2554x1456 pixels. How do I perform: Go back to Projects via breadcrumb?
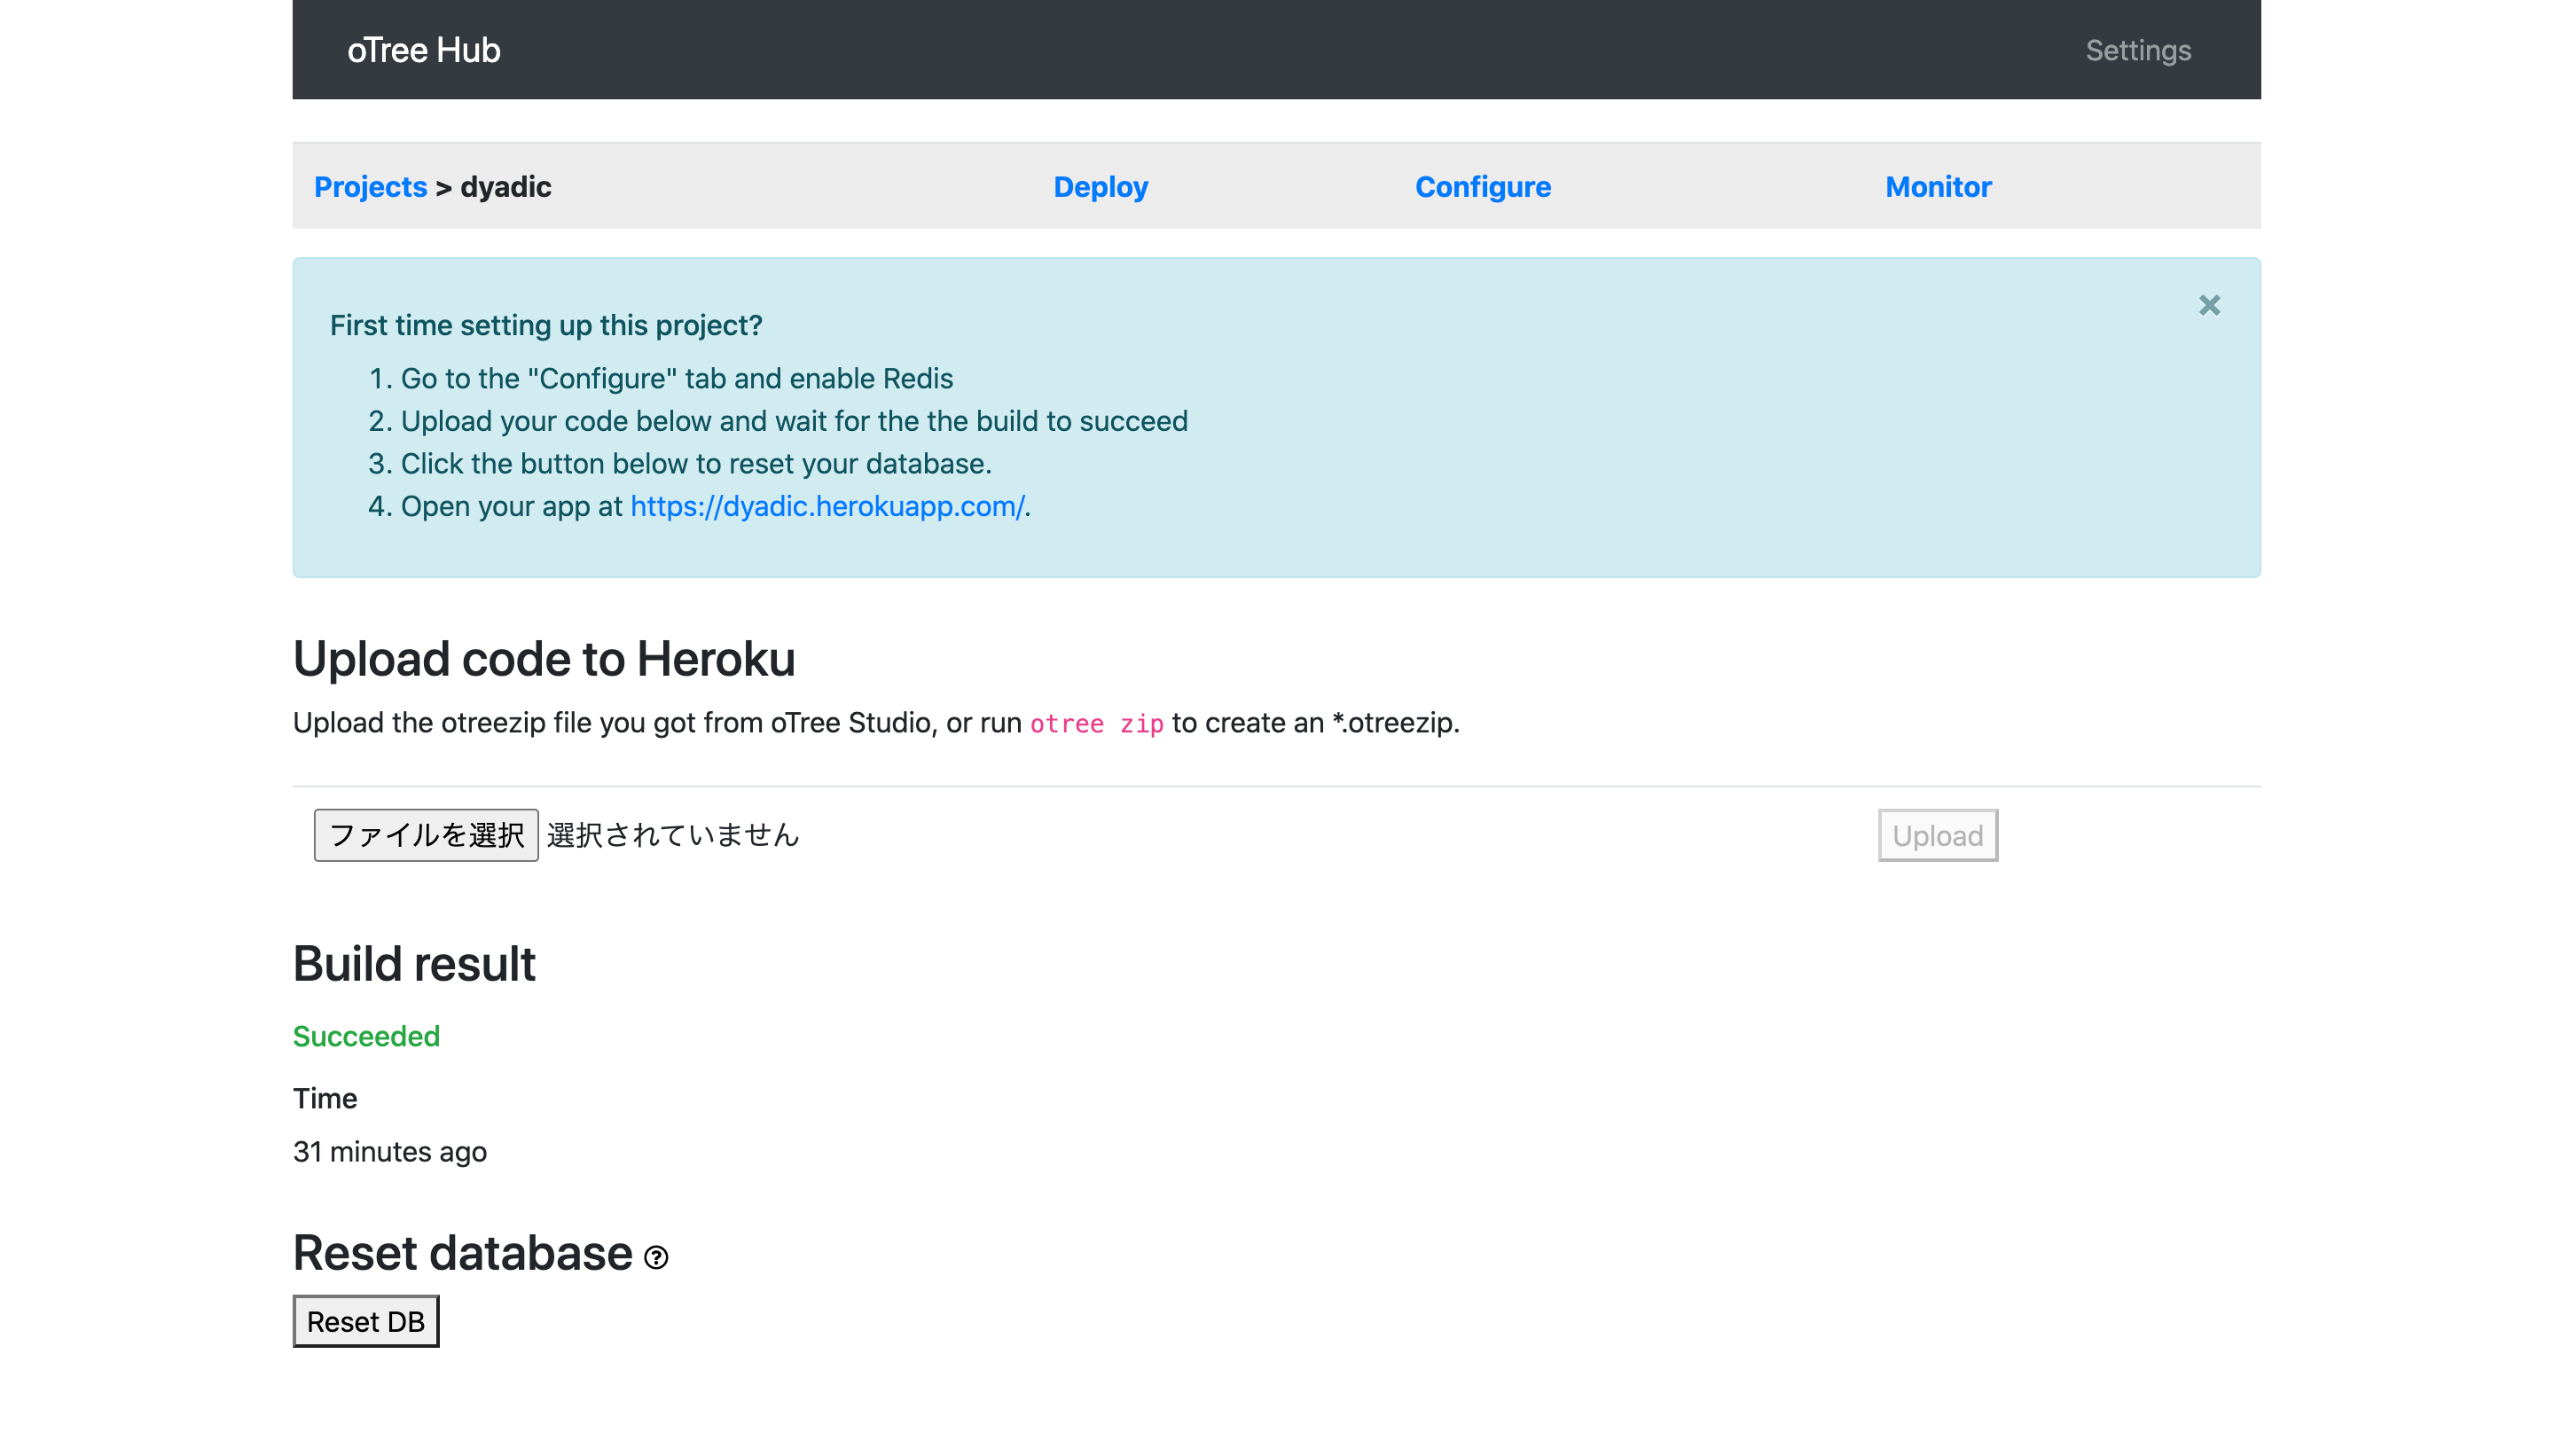tap(370, 187)
